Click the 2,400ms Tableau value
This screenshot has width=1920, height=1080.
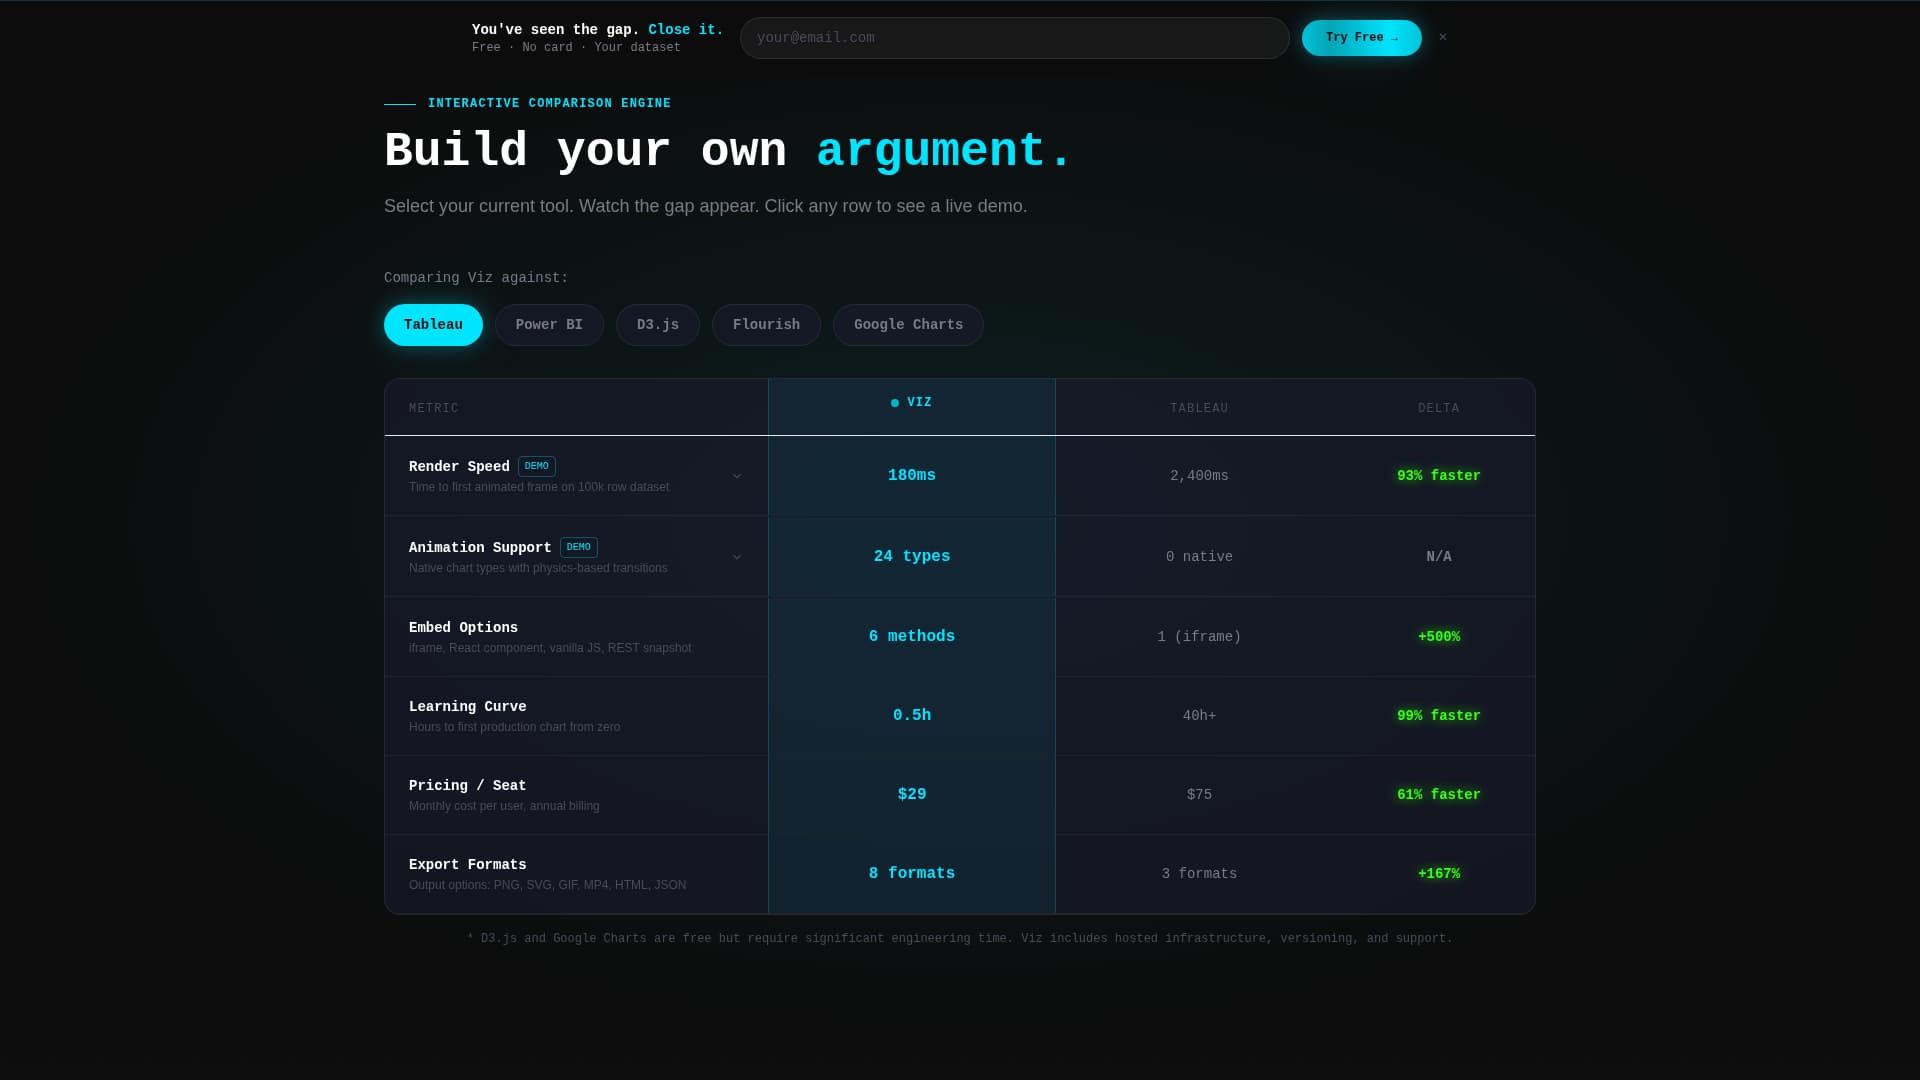click(x=1199, y=476)
